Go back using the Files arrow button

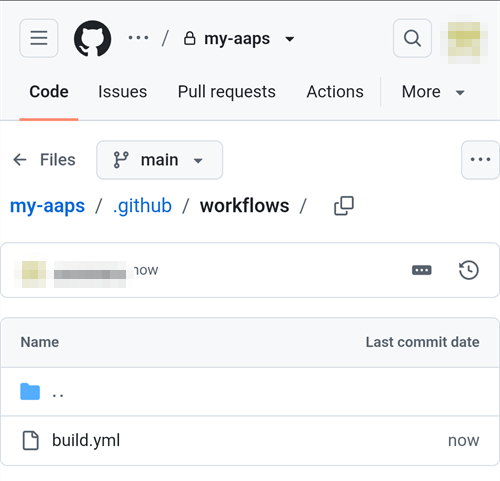44,160
